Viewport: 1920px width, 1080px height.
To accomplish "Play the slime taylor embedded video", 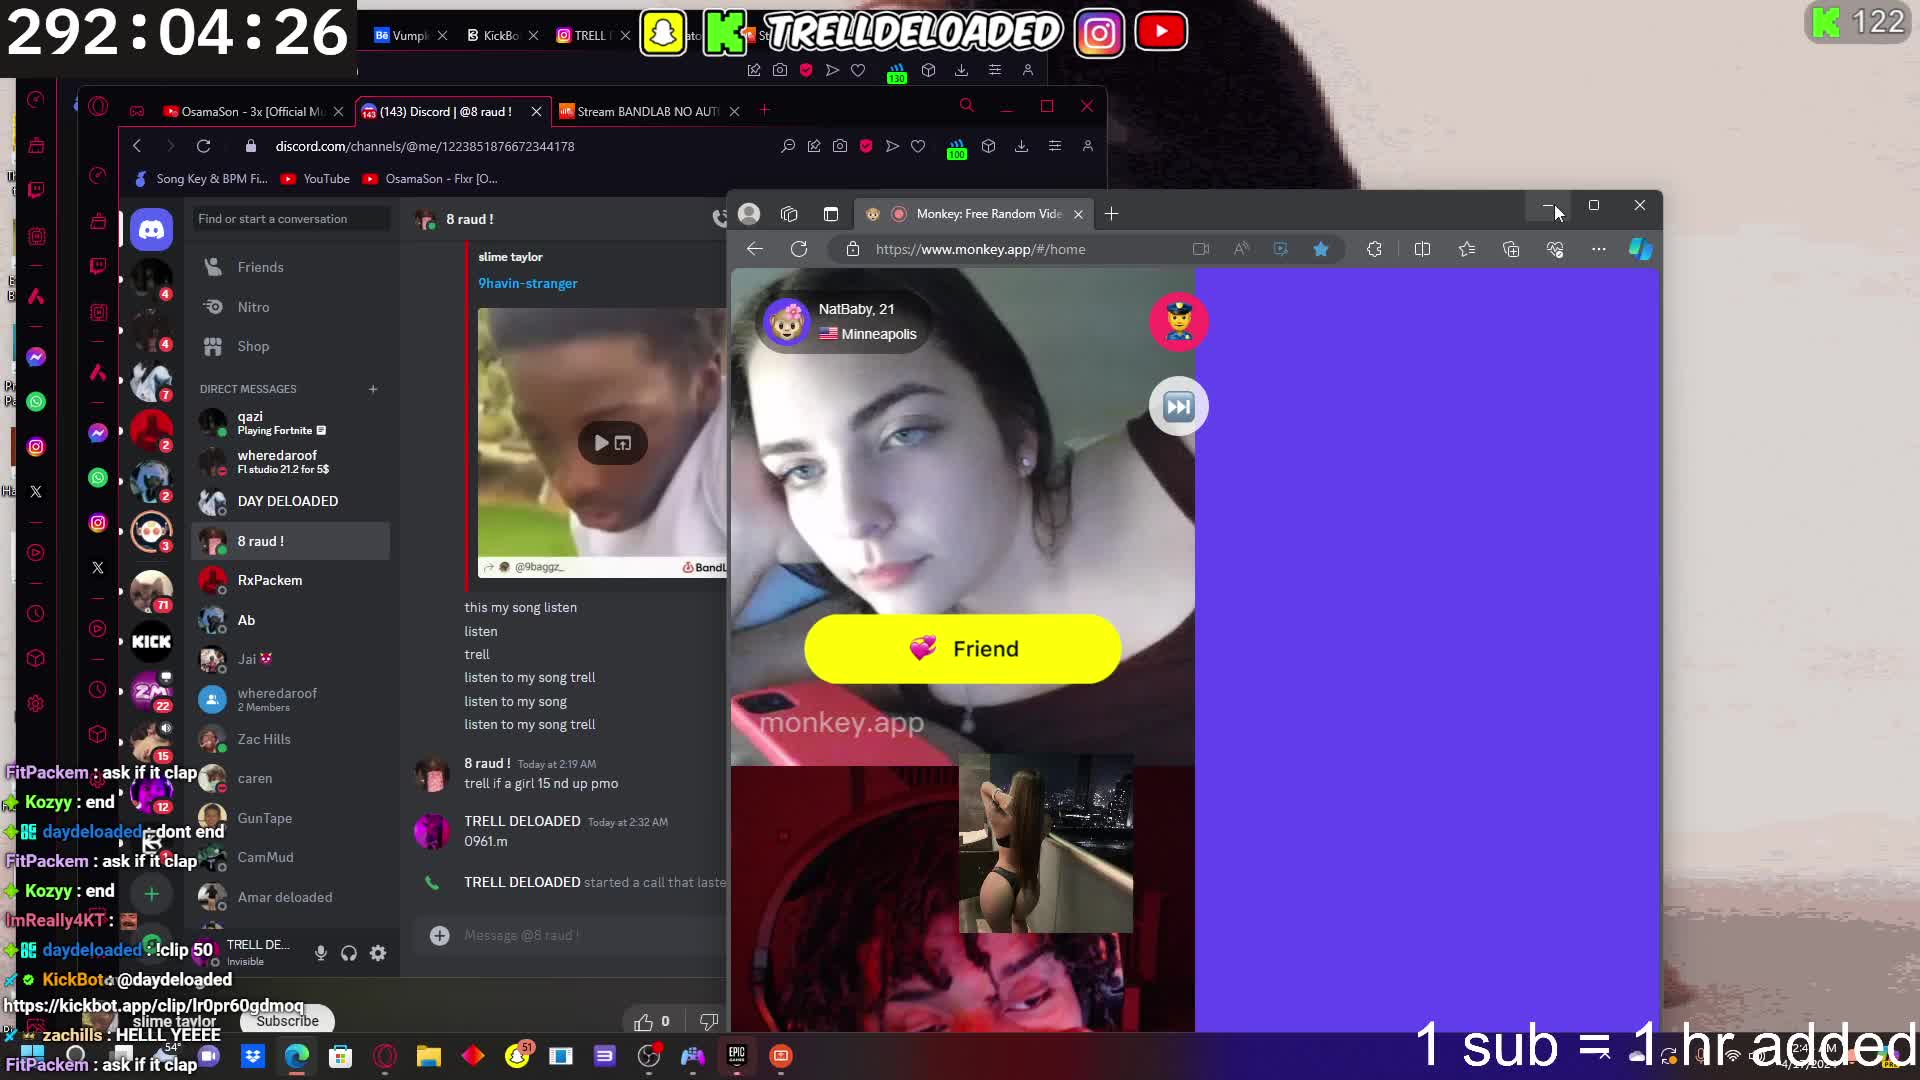I will tap(601, 443).
